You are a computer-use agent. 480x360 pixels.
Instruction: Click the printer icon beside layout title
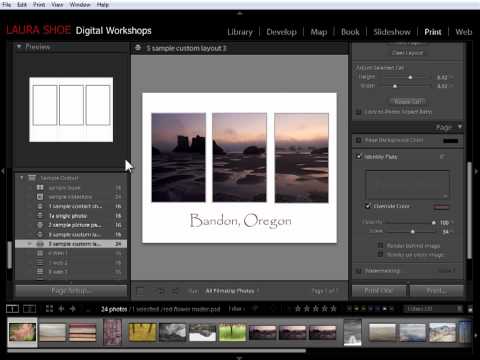point(138,48)
